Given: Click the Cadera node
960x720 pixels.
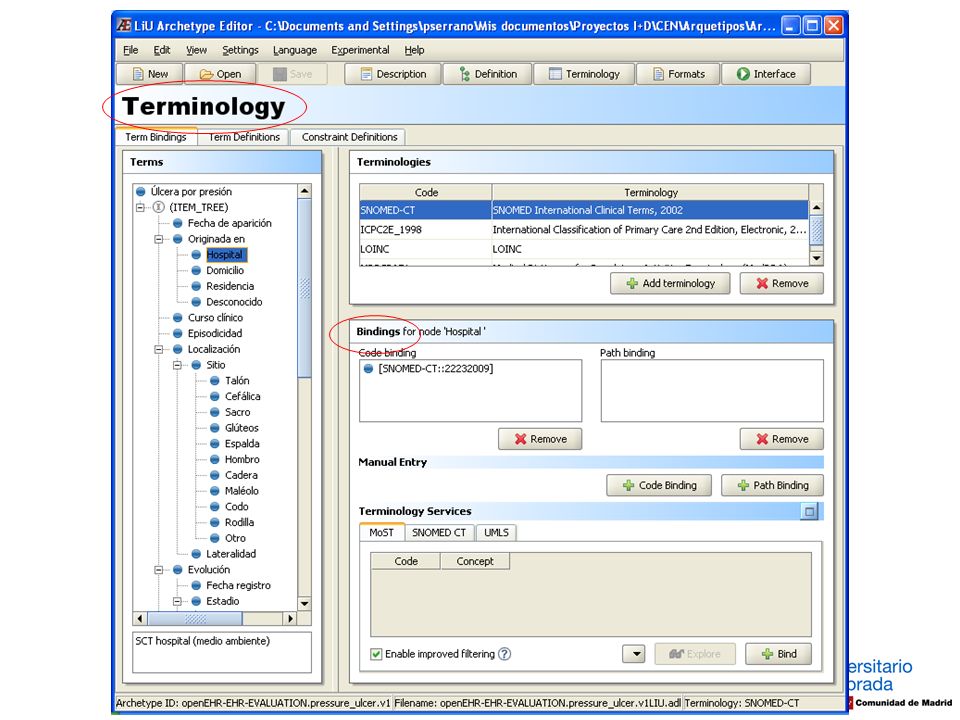Looking at the screenshot, I should [x=241, y=475].
